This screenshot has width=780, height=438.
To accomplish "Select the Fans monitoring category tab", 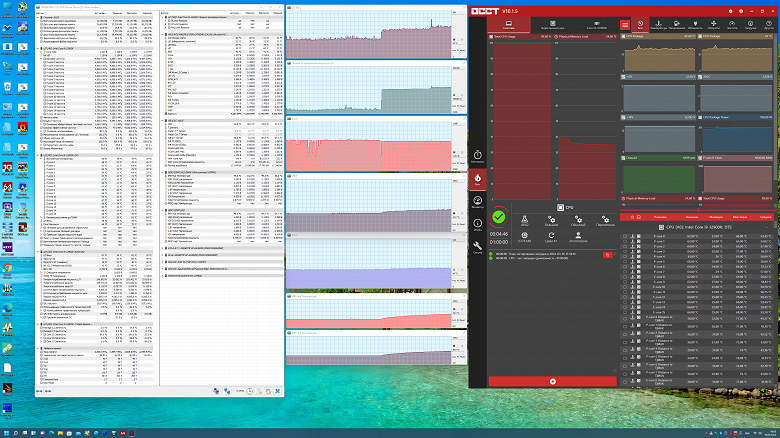I will point(713,25).
